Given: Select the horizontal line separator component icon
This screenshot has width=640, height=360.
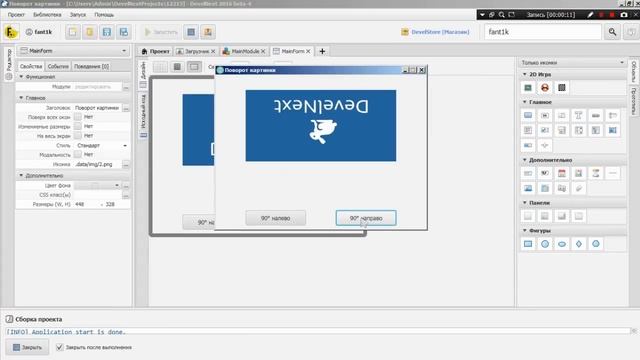Looking at the screenshot, I should pos(612,173).
